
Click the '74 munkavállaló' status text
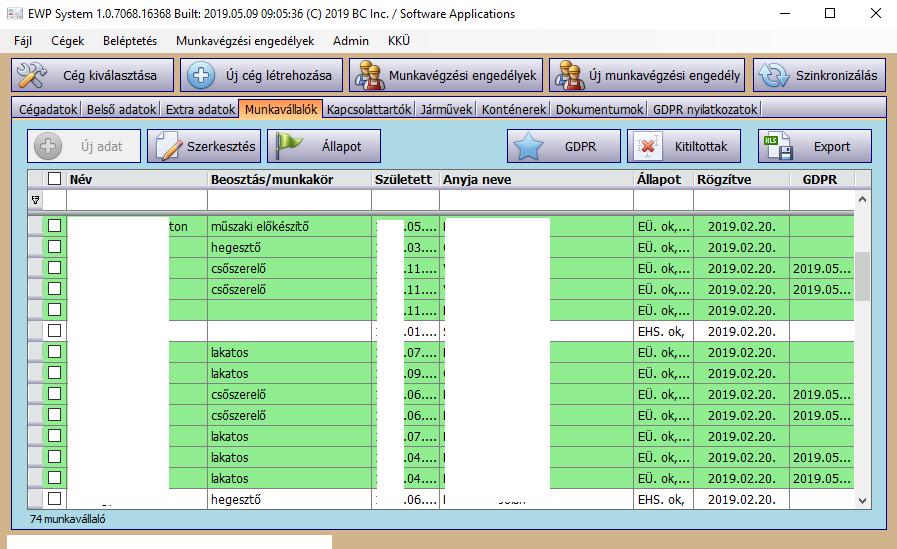[68, 519]
